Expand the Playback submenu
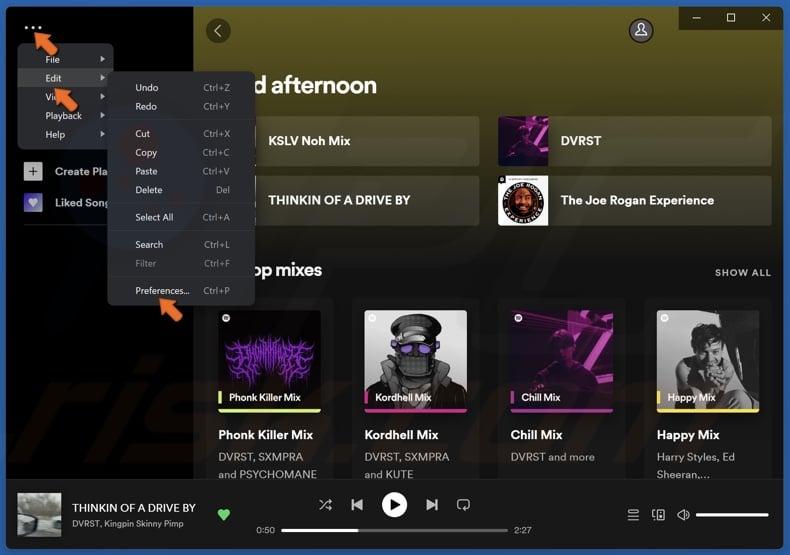Screen dimensions: 790x555 (65, 115)
